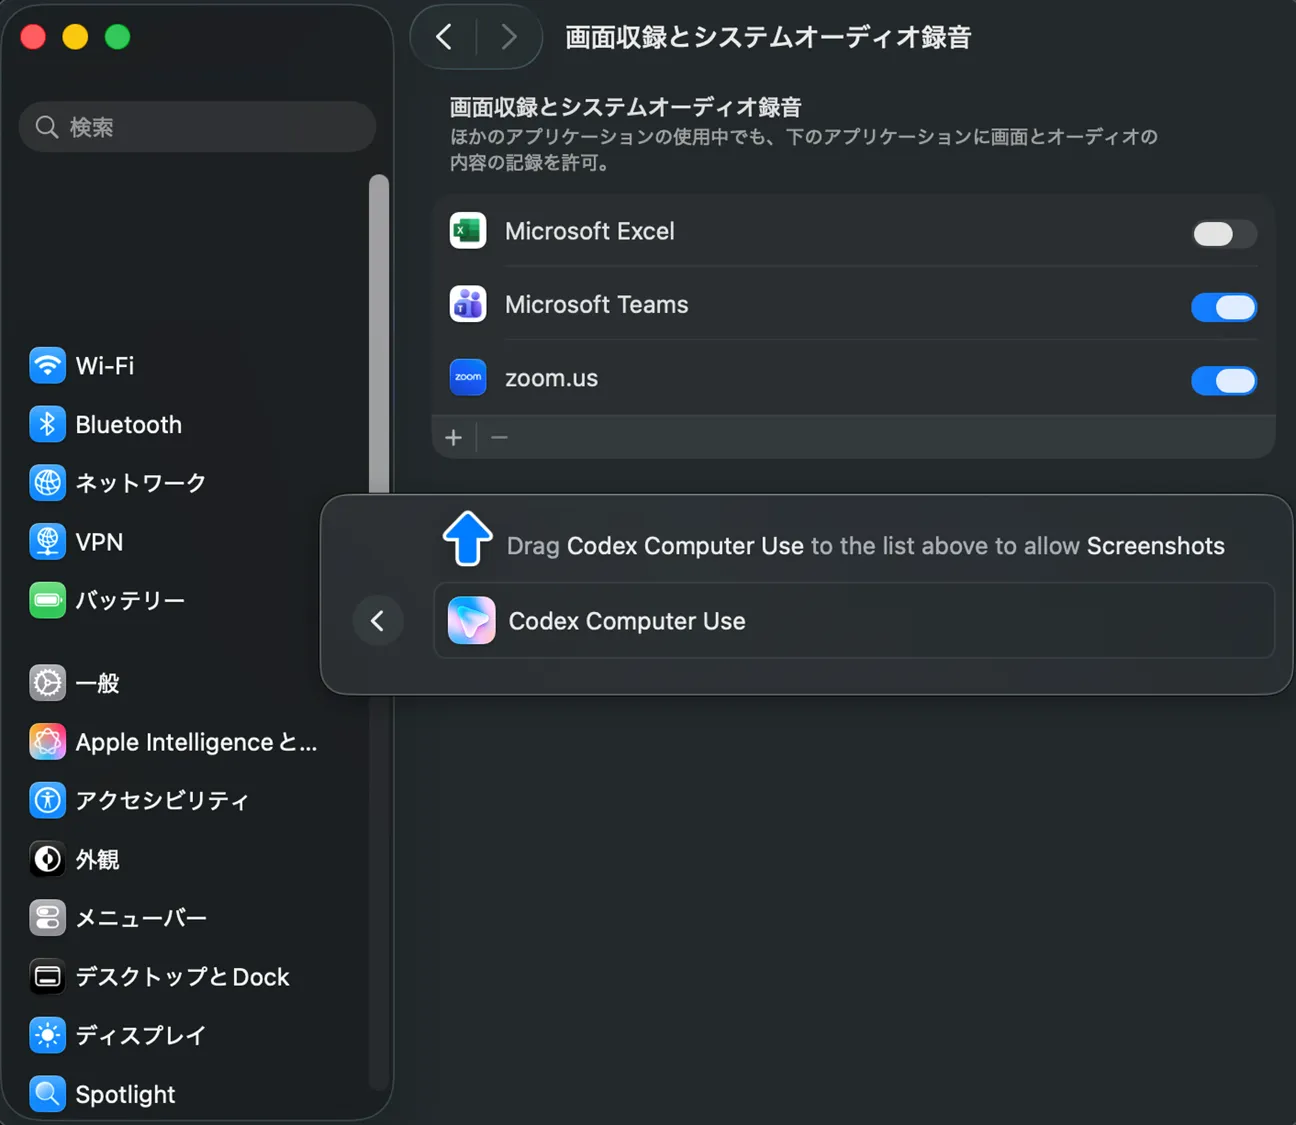Click the back chevron in Codex overlay
Image resolution: width=1296 pixels, height=1125 pixels.
[x=378, y=621]
